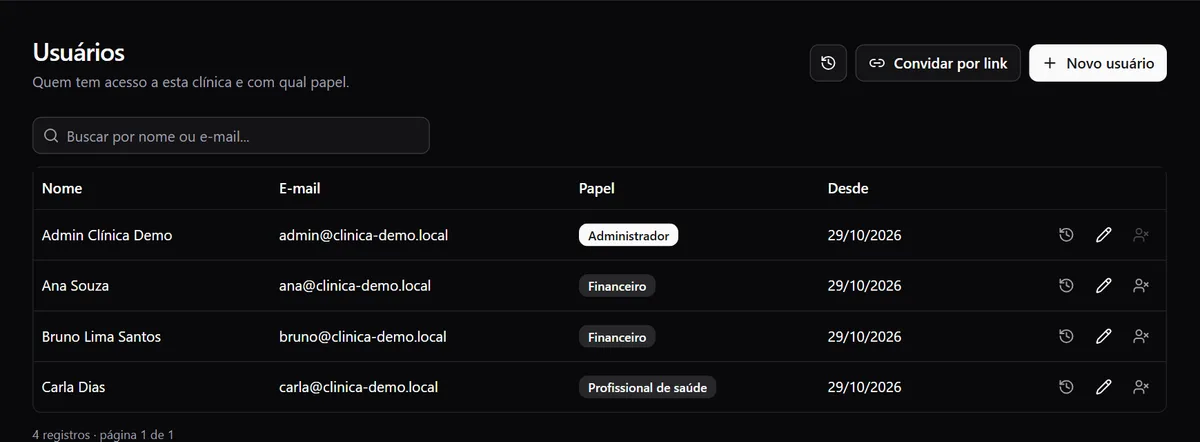The image size is (1200, 442).
Task: Edit Carla Dias with pencil icon
Action: (x=1103, y=386)
